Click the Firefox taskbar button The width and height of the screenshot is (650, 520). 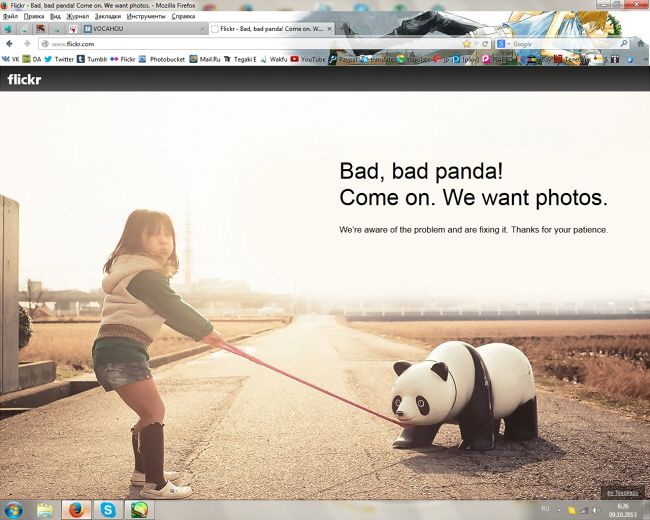pos(76,510)
